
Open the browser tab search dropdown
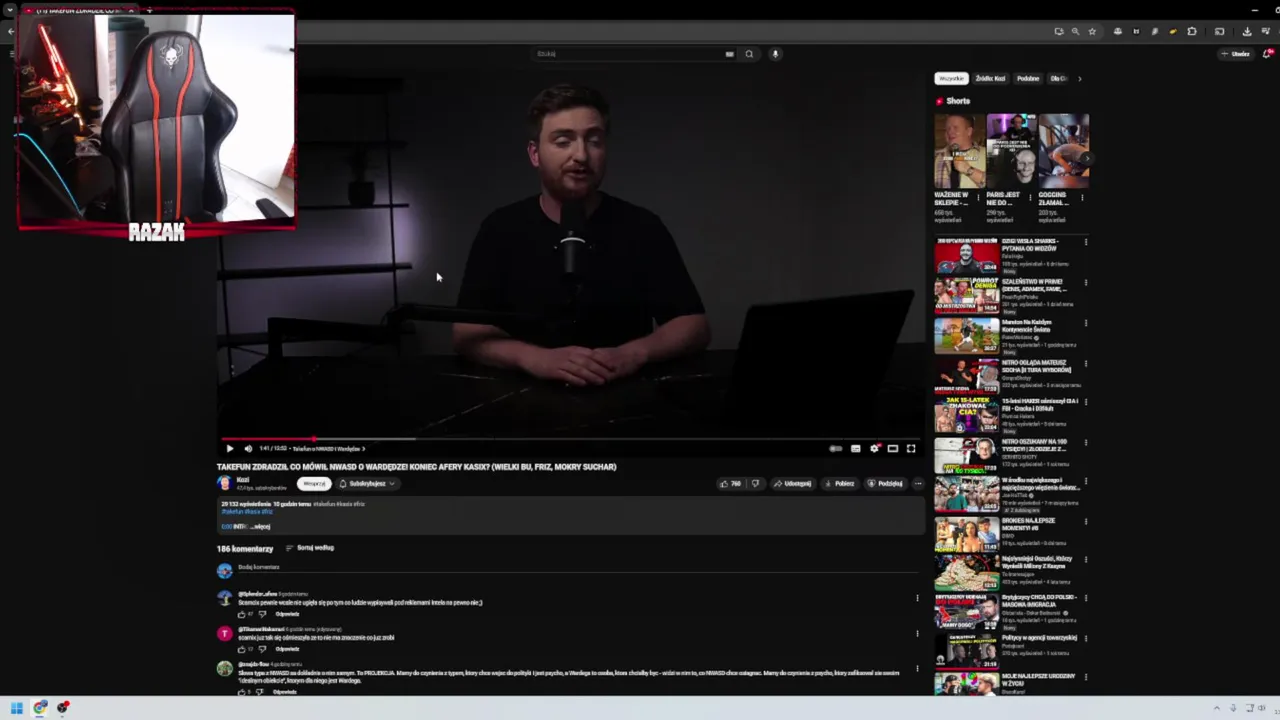[x=9, y=10]
